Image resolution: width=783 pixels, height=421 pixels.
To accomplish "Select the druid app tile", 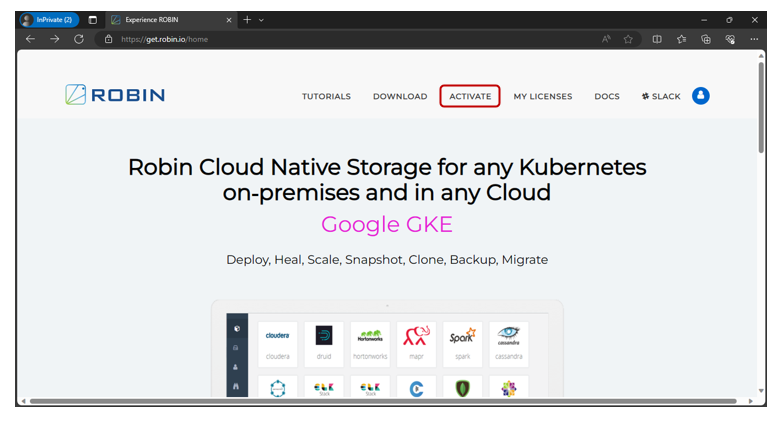I will tap(324, 344).
